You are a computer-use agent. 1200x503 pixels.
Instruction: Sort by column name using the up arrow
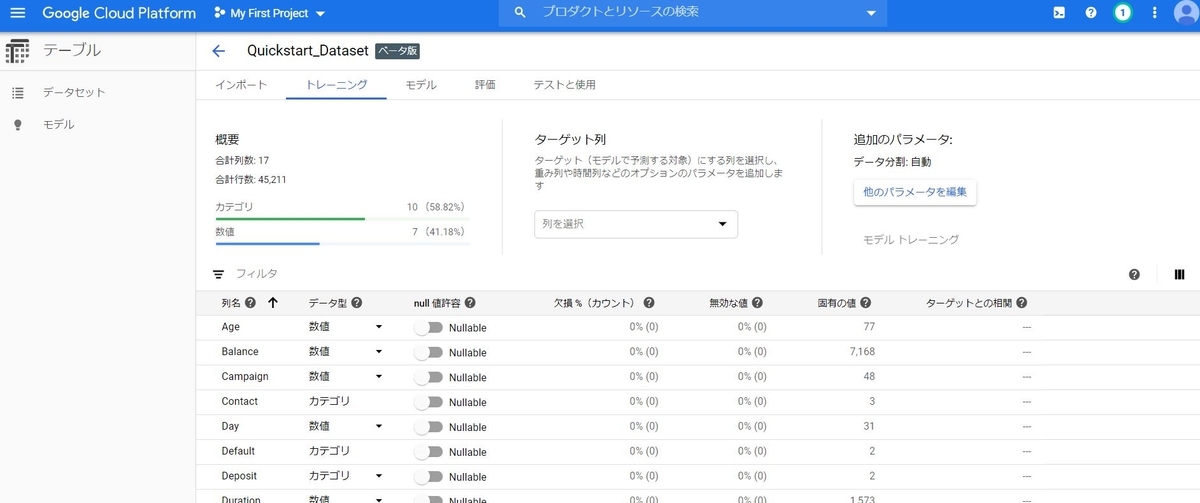[x=273, y=303]
